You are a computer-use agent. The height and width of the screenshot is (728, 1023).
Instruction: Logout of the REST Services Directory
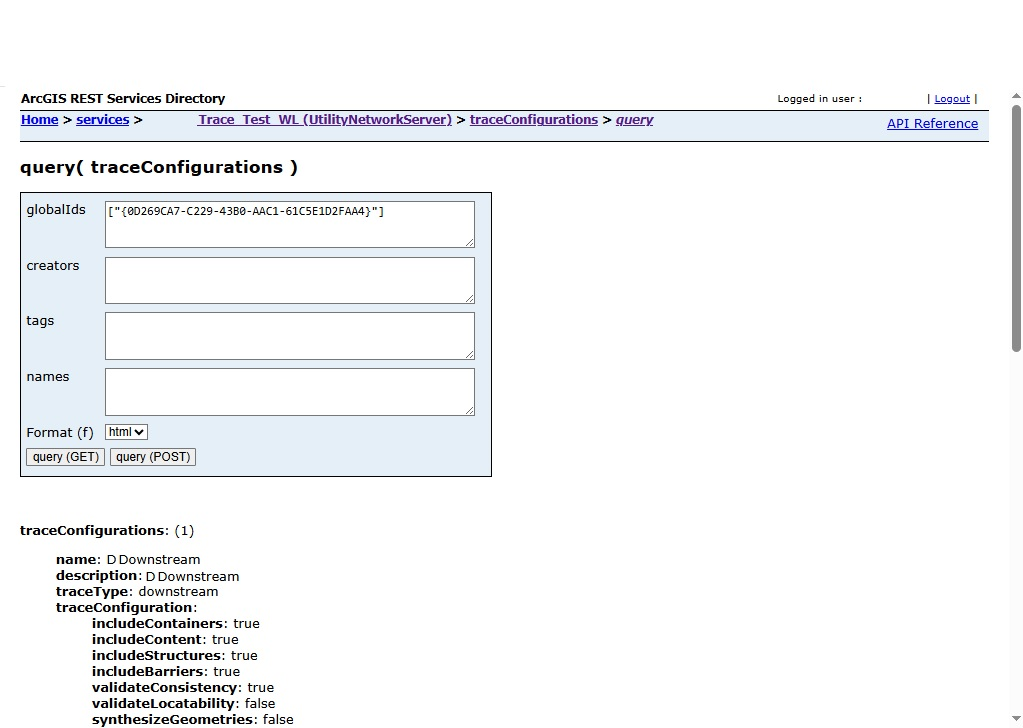click(x=950, y=98)
